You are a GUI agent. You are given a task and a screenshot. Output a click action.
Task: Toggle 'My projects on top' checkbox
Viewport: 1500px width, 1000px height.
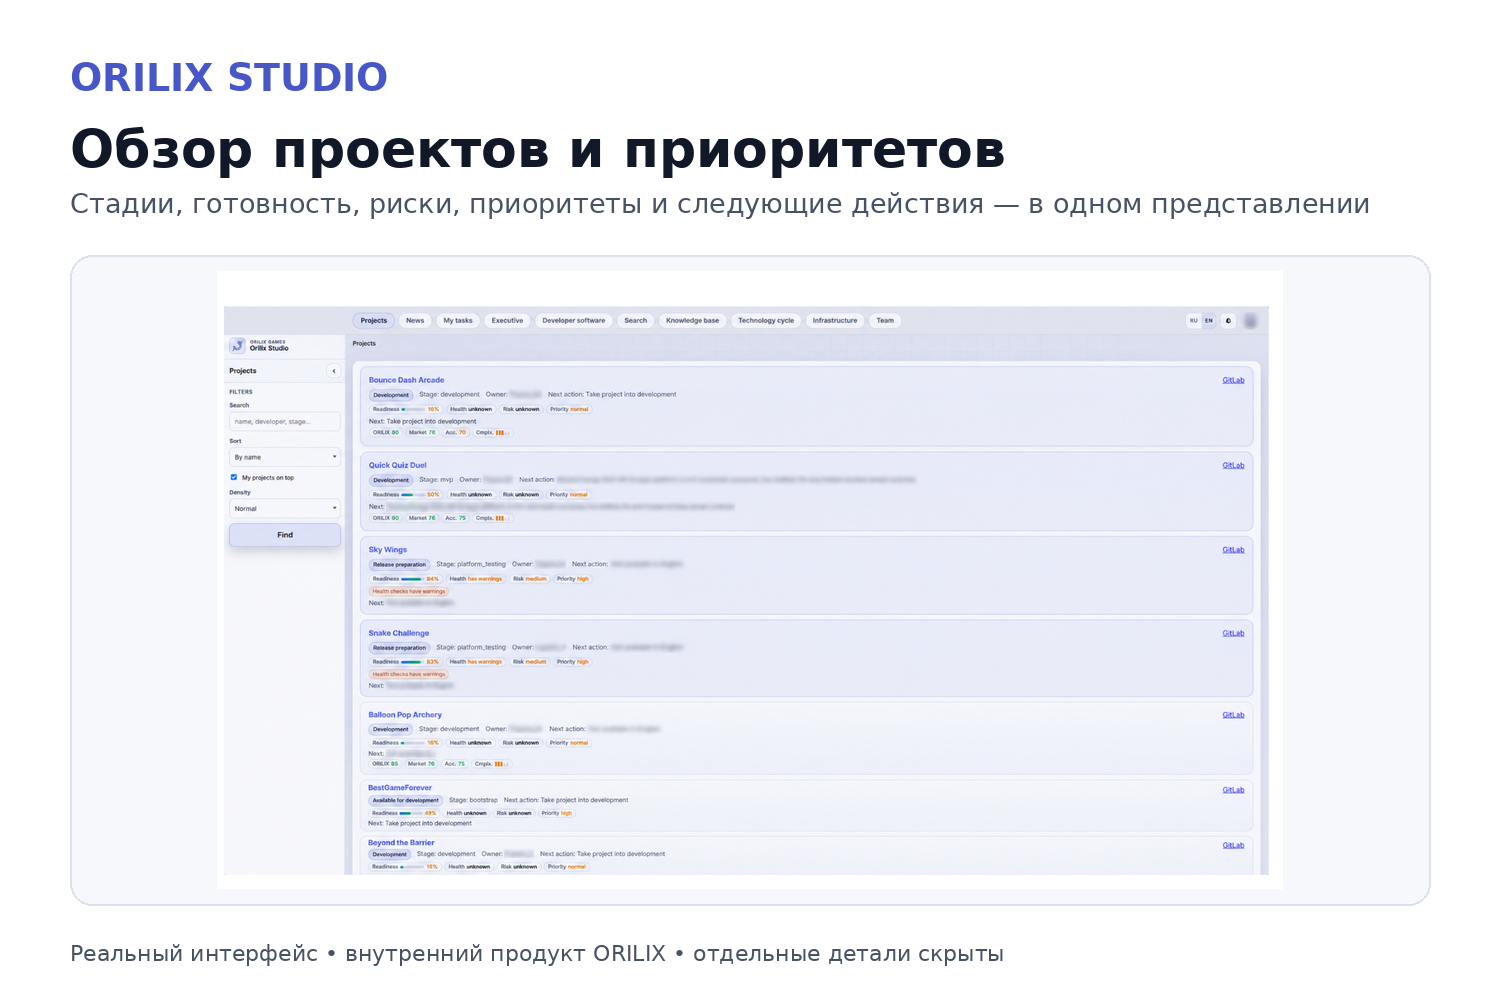pyautogui.click(x=234, y=477)
